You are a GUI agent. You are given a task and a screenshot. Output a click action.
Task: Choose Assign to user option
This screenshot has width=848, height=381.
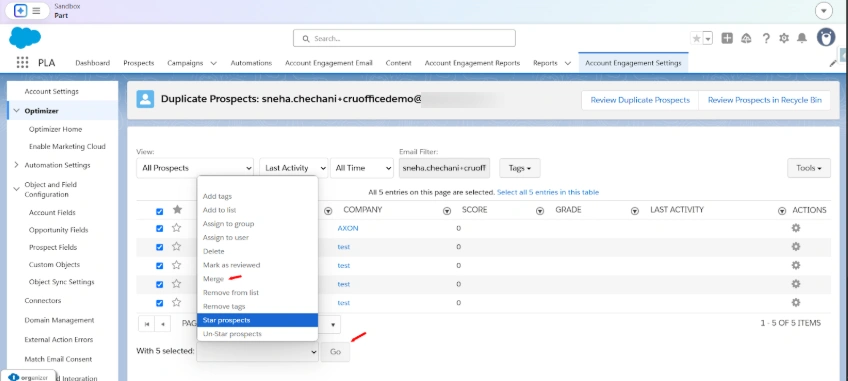pos(226,238)
